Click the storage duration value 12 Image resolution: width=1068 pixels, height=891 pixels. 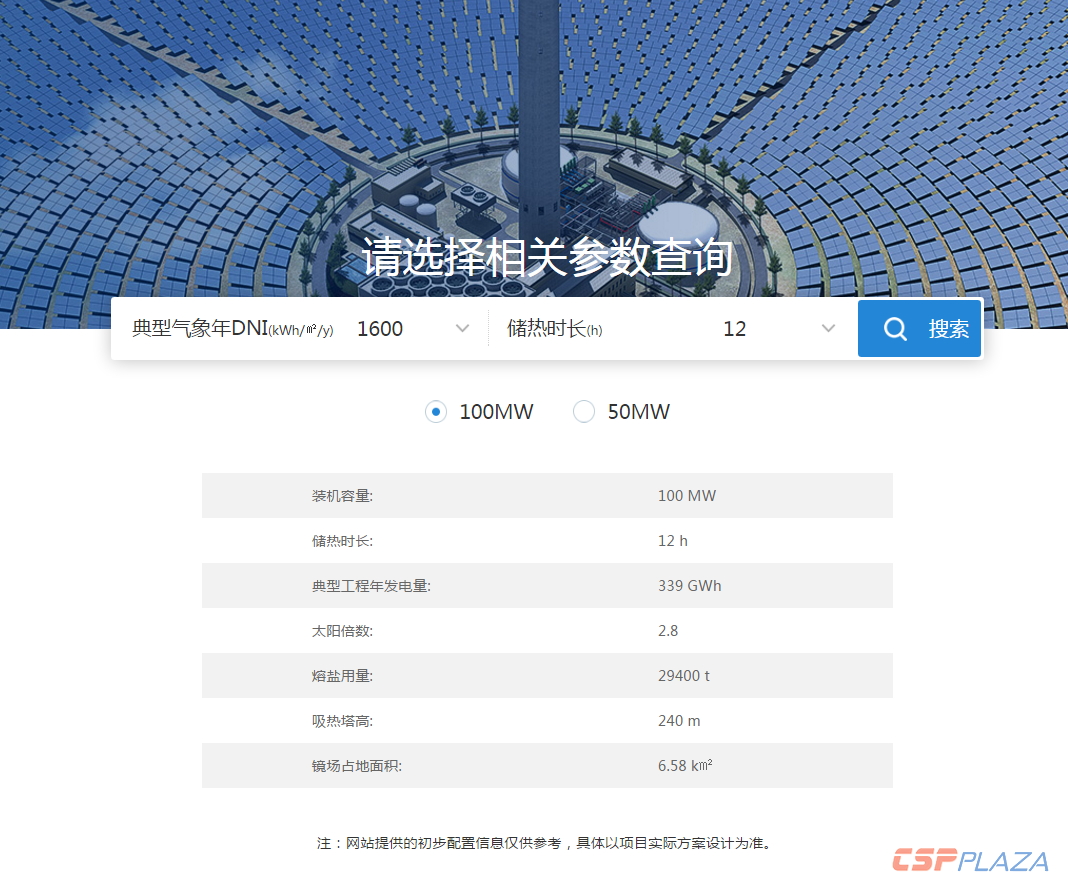pyautogui.click(x=735, y=328)
